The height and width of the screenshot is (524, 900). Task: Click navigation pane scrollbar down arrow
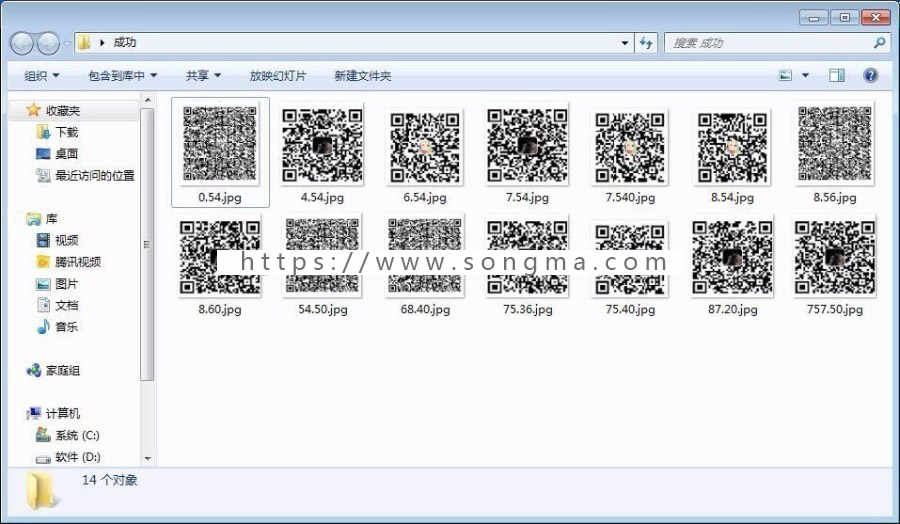(x=148, y=459)
